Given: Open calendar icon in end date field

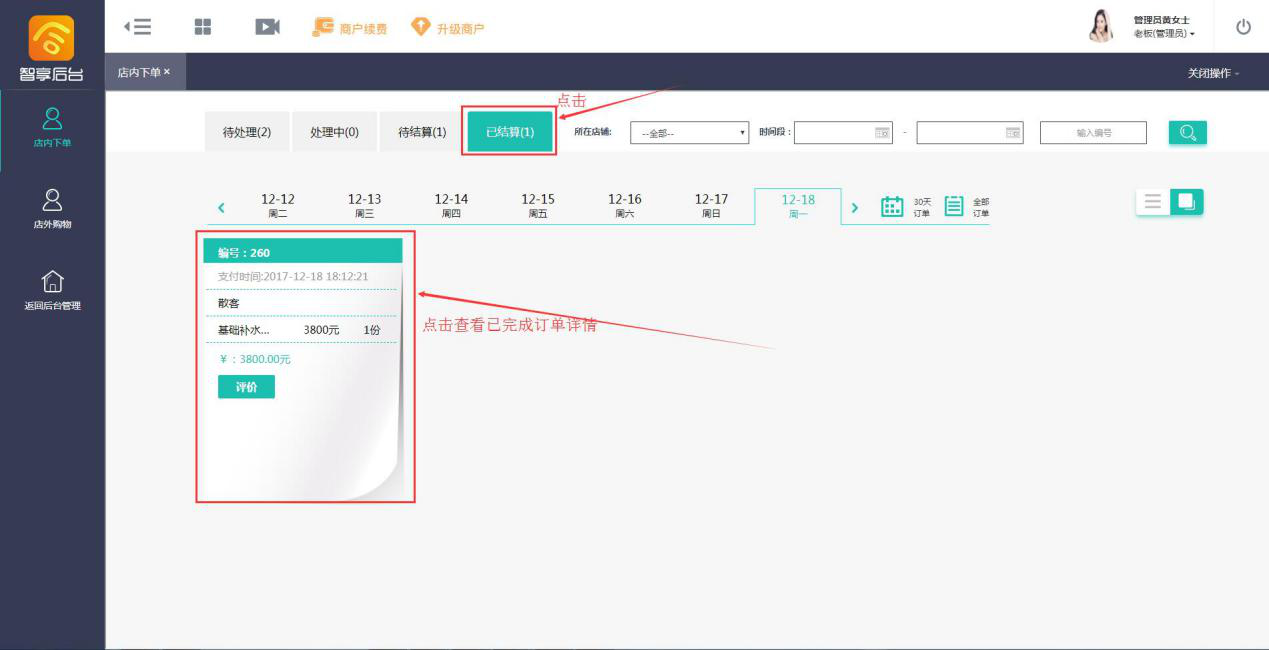Looking at the screenshot, I should point(1012,132).
